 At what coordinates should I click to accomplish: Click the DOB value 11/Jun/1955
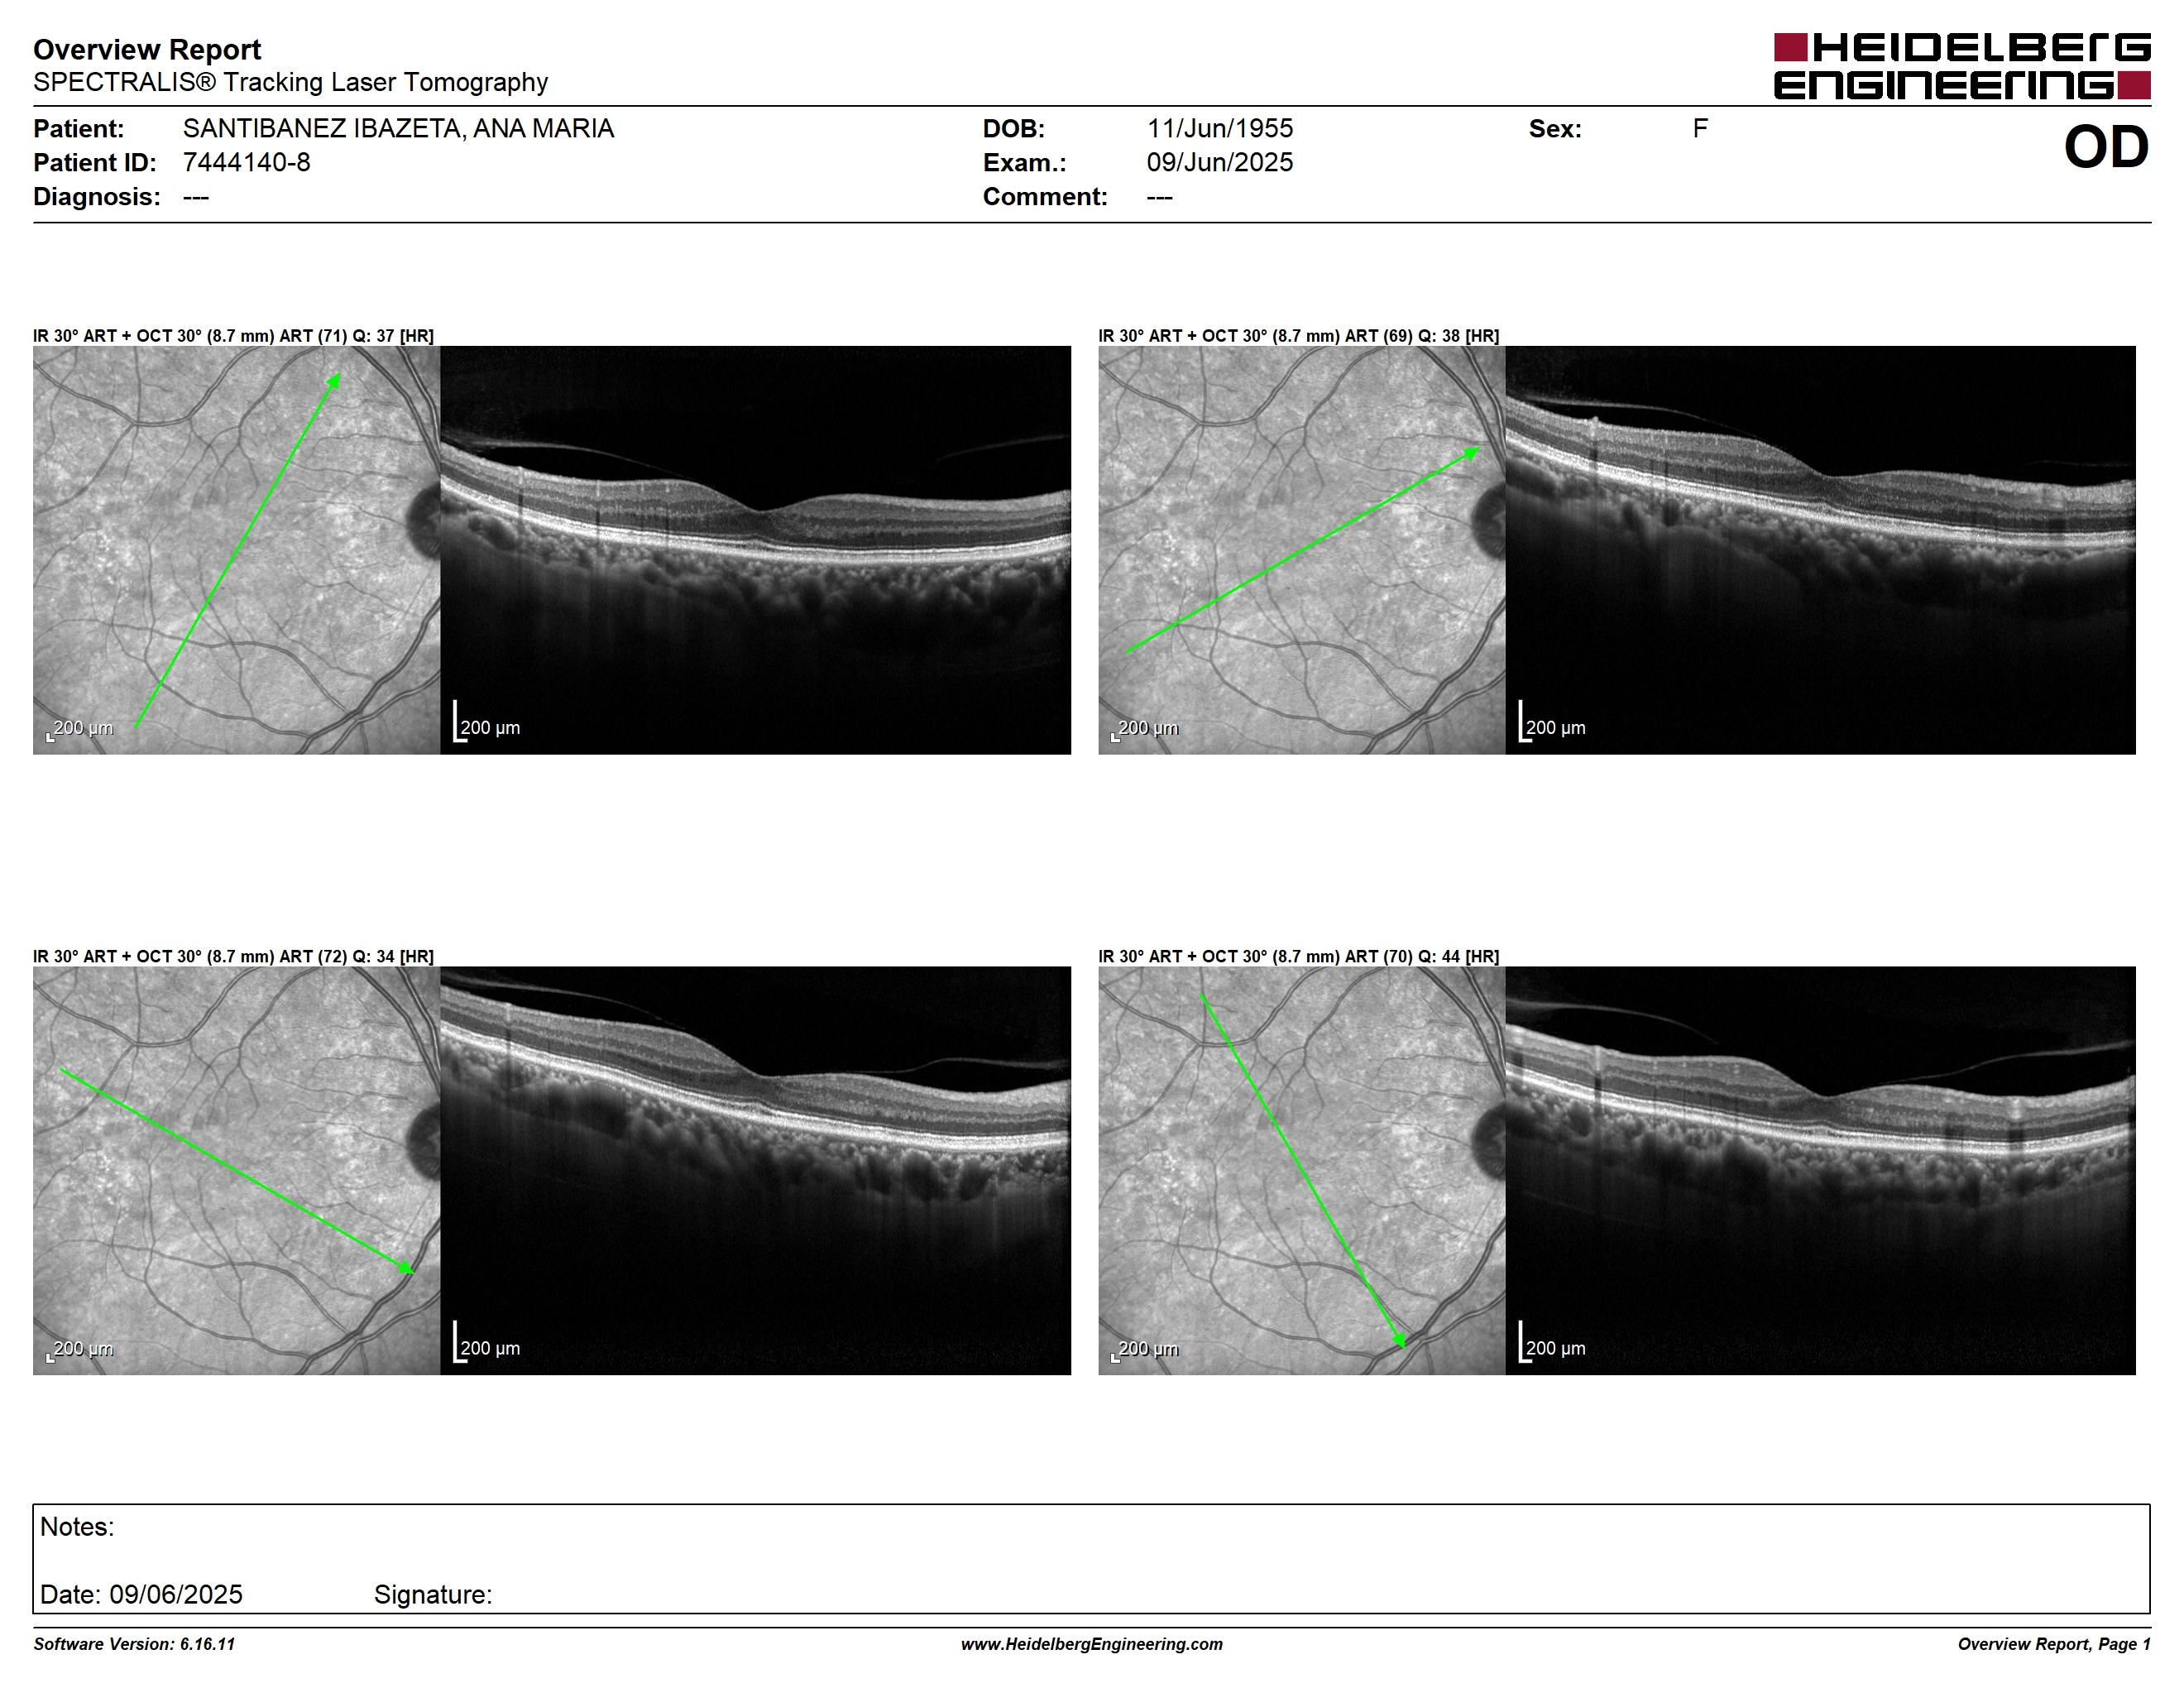pyautogui.click(x=1219, y=128)
